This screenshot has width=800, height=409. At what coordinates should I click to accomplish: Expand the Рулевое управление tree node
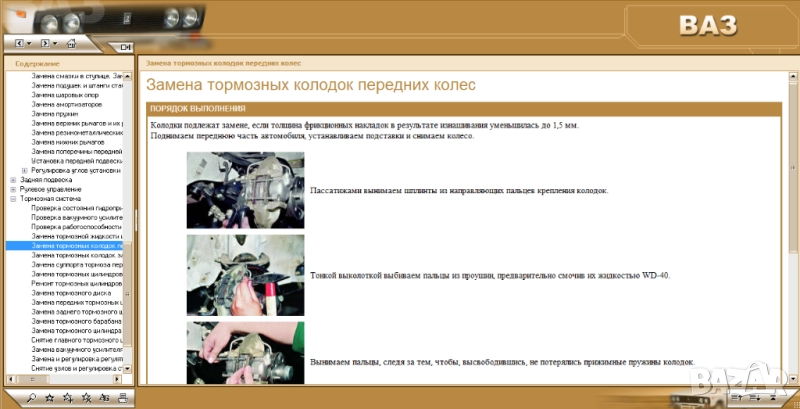(12, 189)
